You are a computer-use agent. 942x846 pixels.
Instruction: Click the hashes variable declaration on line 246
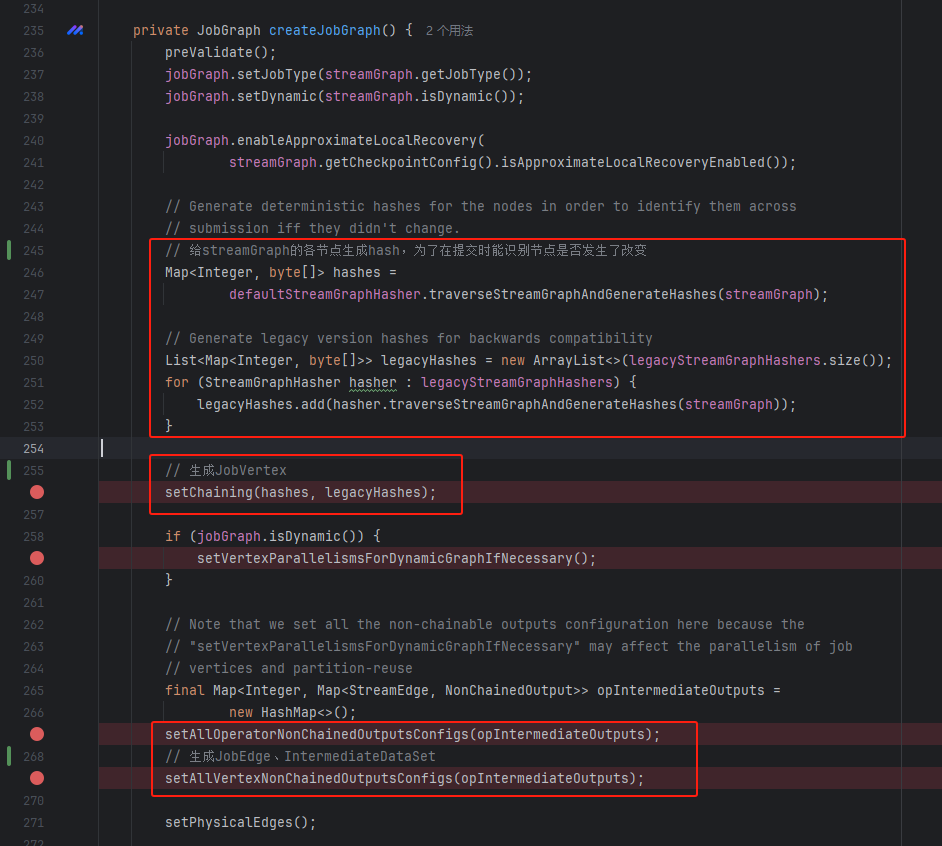click(x=356, y=273)
